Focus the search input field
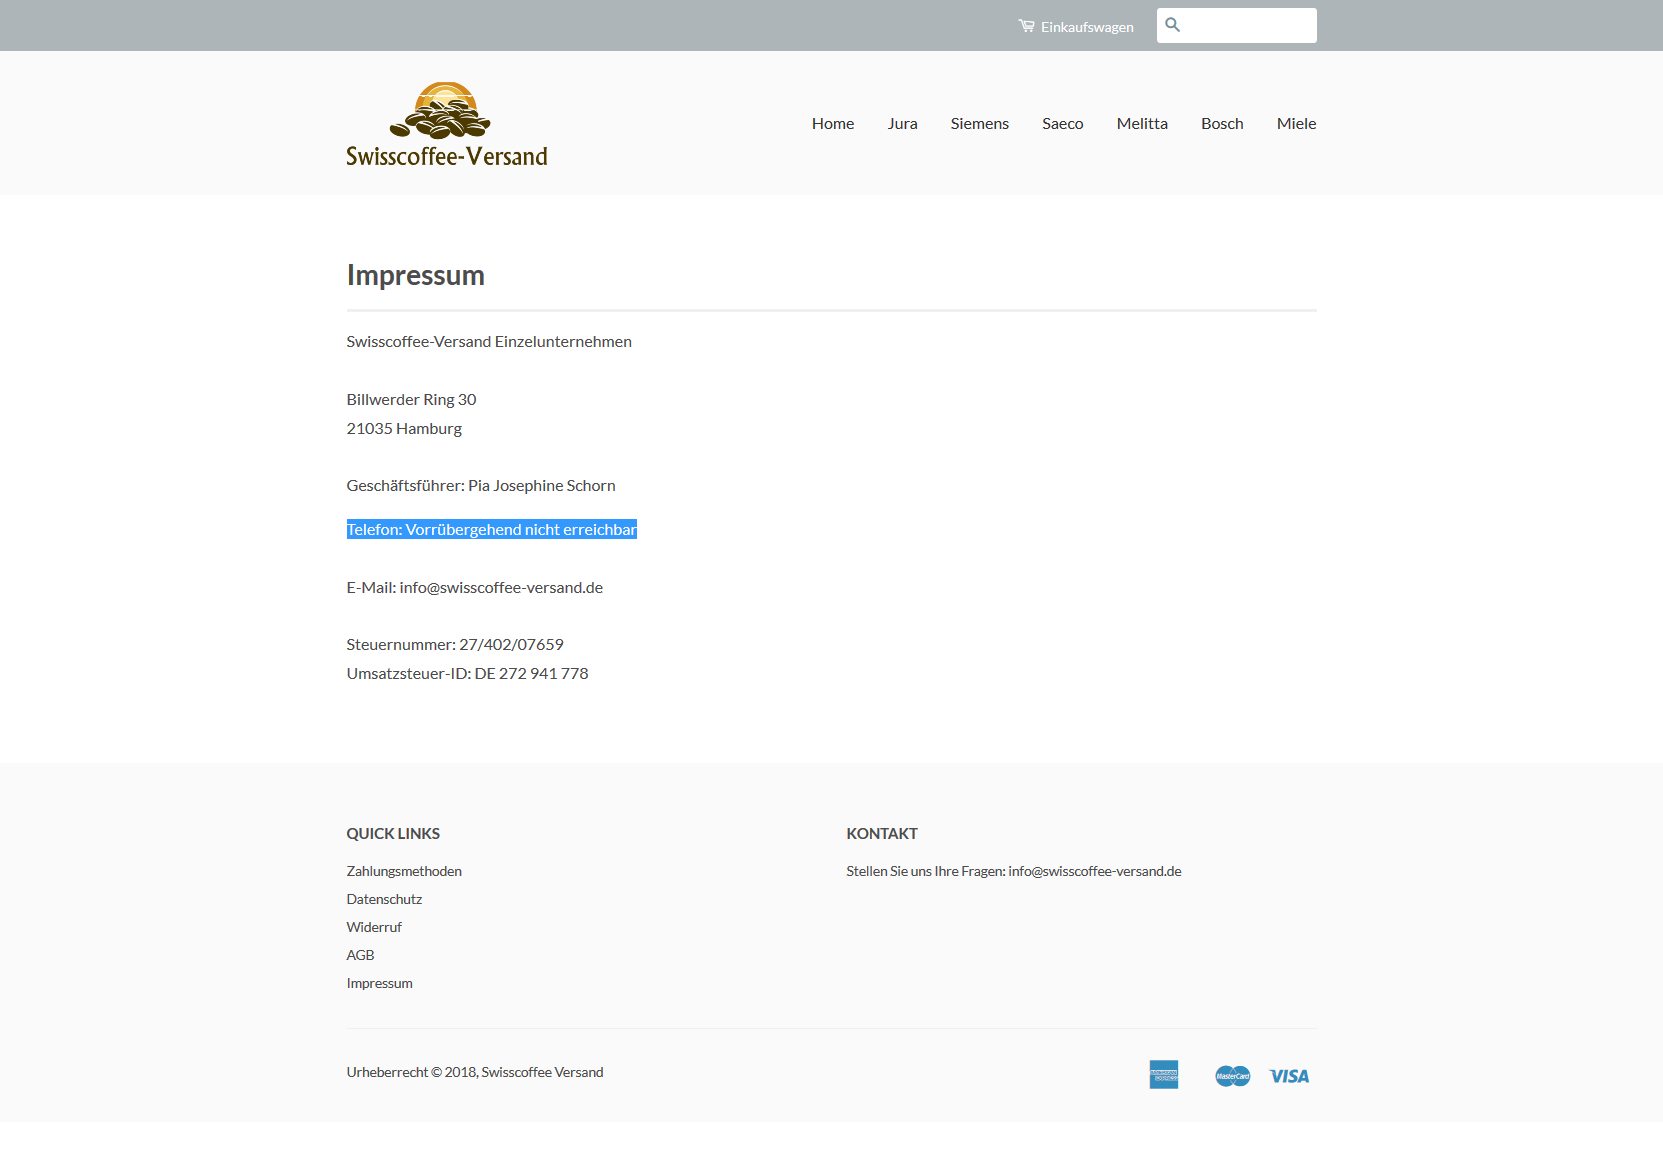The image size is (1663, 1150). coord(1237,26)
